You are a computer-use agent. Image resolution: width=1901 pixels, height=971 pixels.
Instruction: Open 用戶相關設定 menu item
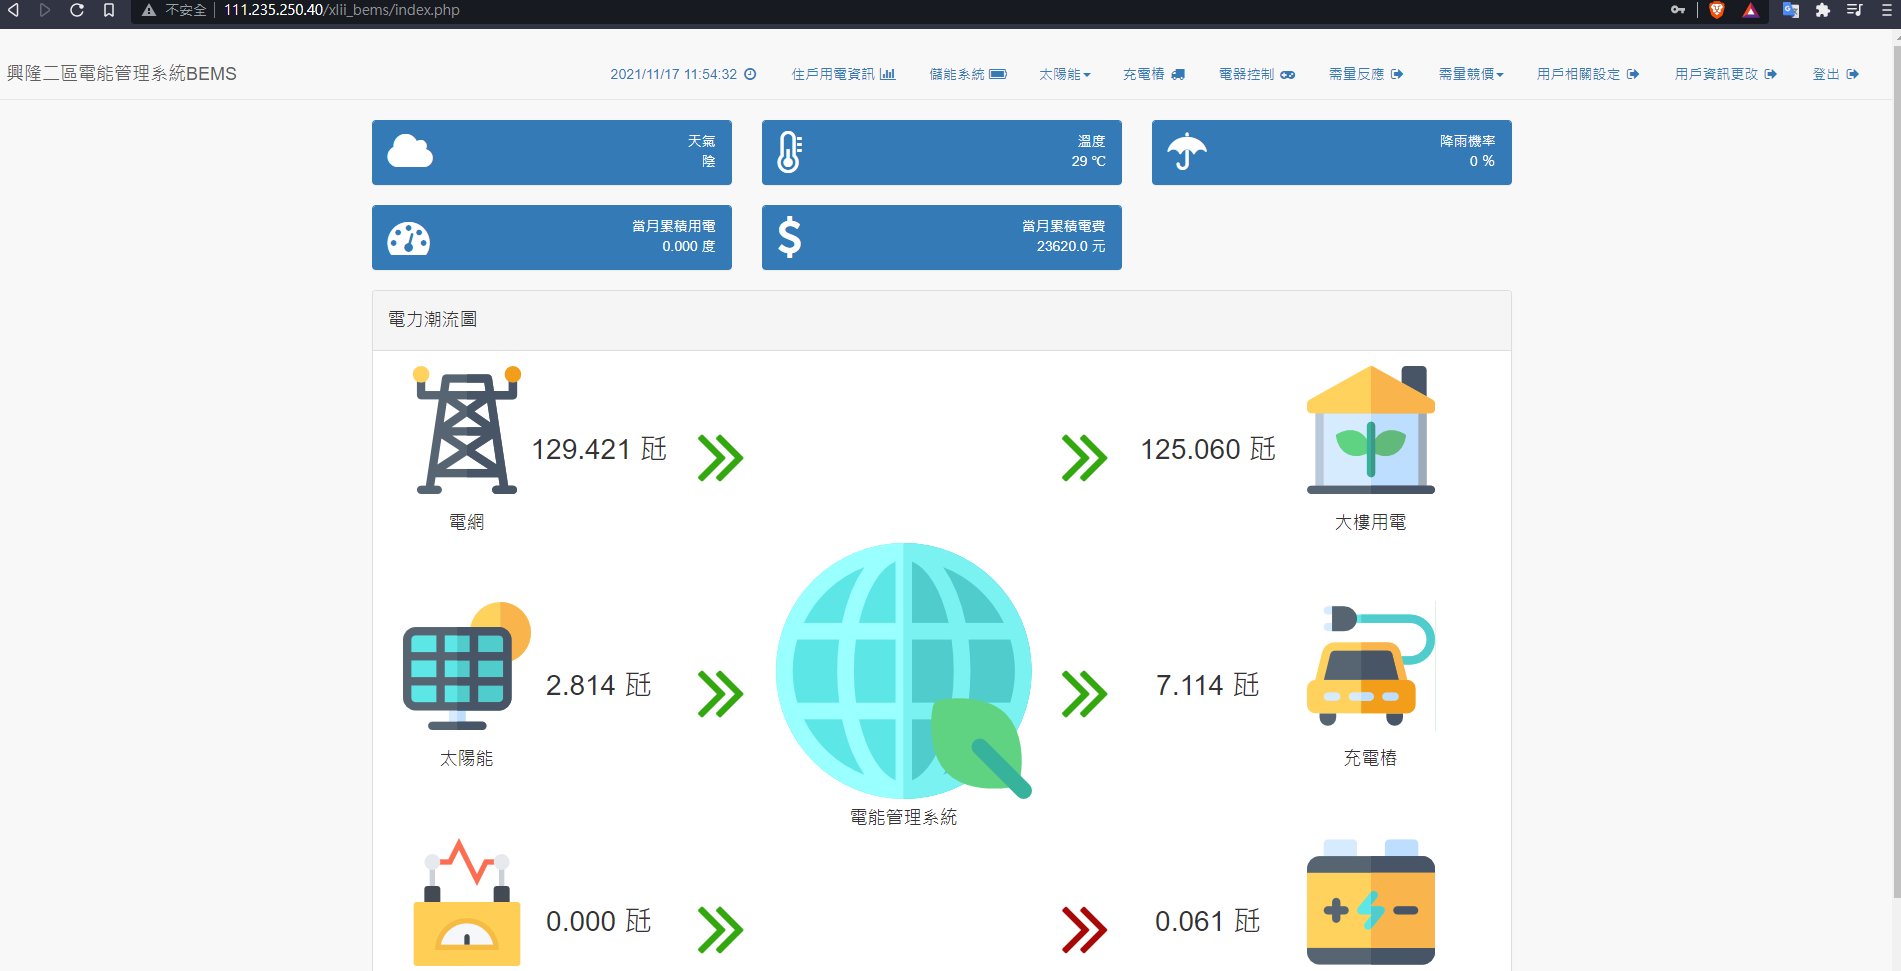click(x=1588, y=74)
